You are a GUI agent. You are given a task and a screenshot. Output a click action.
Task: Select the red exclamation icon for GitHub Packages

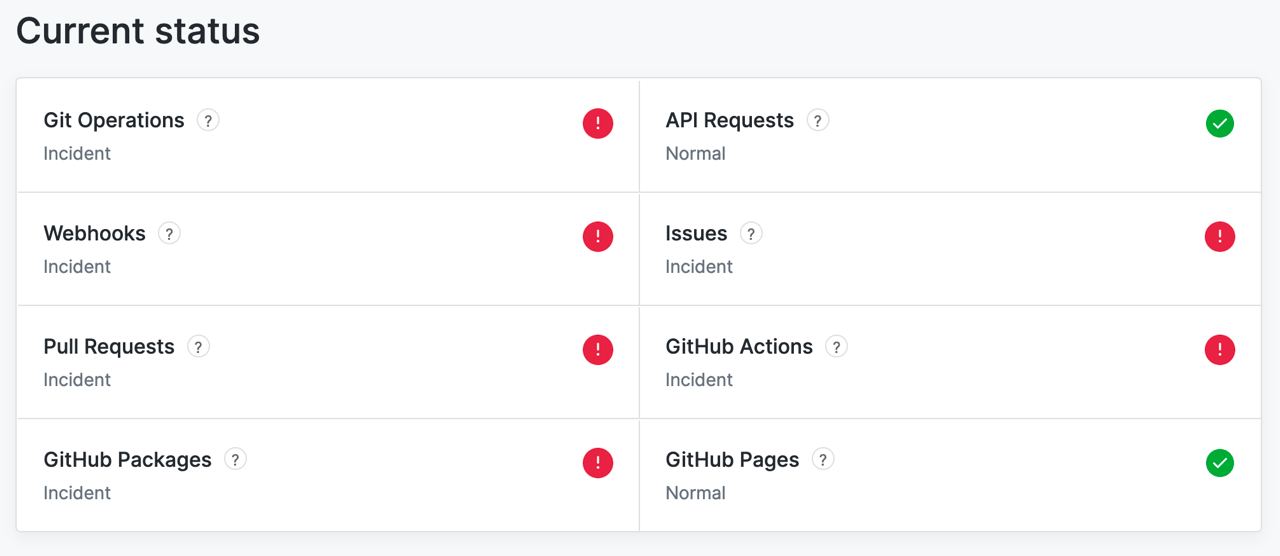[598, 463]
